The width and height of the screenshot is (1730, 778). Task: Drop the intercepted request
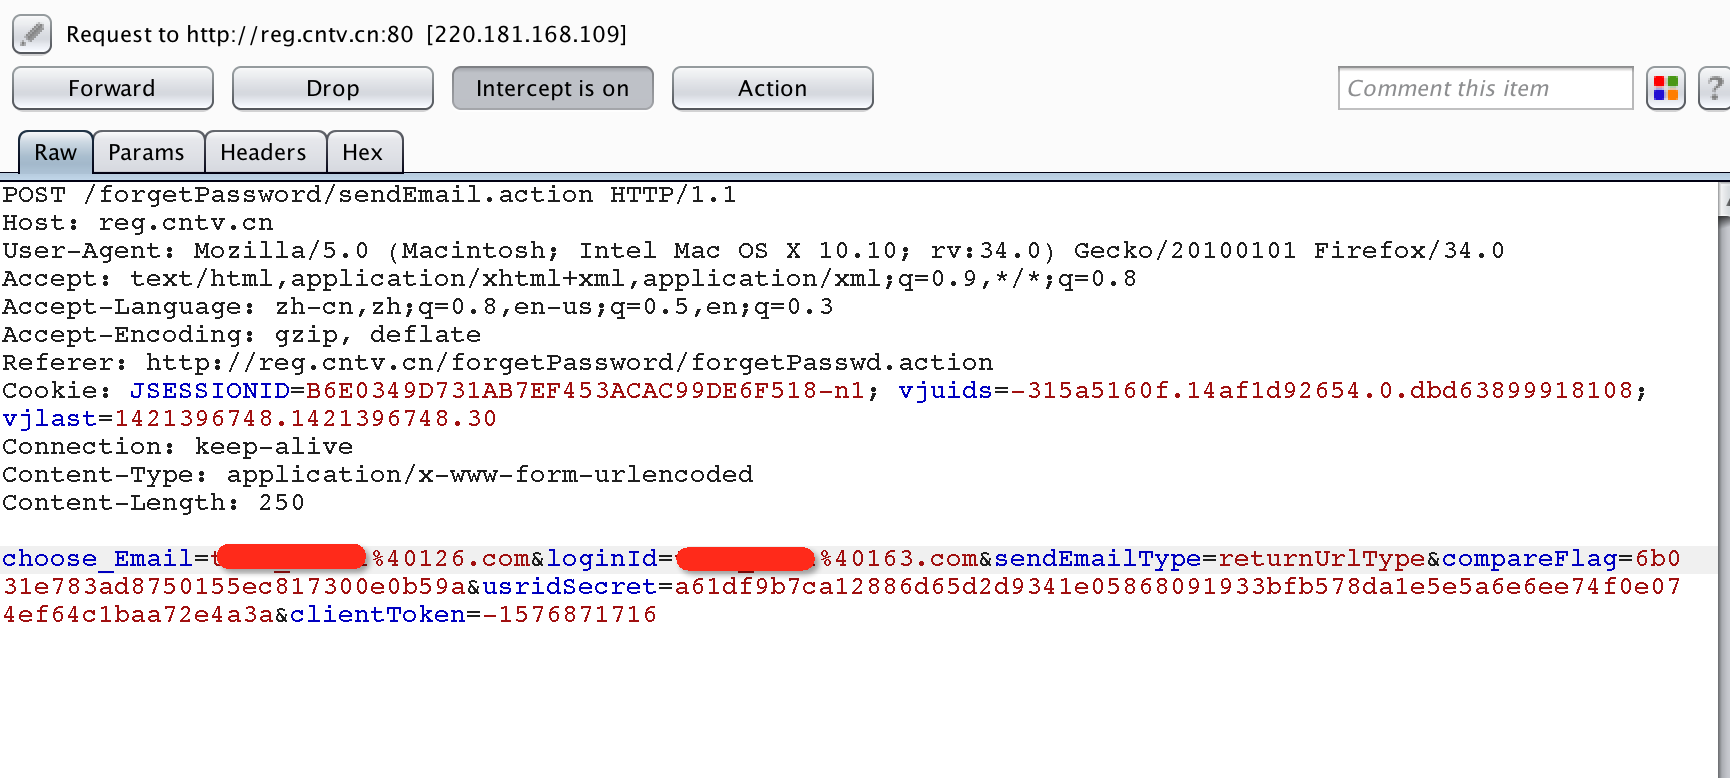tap(333, 88)
